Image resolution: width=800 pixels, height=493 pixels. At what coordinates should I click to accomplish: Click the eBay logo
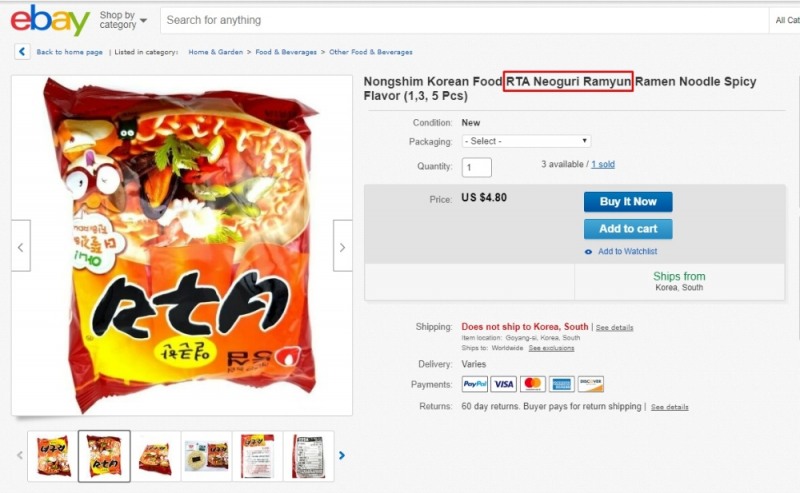[x=49, y=19]
